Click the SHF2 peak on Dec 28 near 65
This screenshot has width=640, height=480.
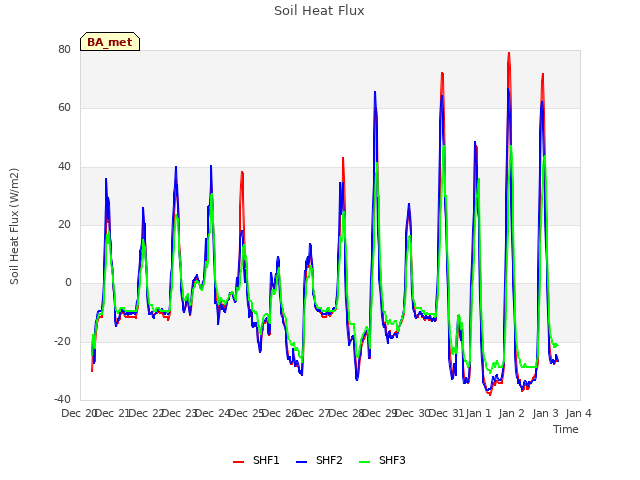click(x=375, y=93)
